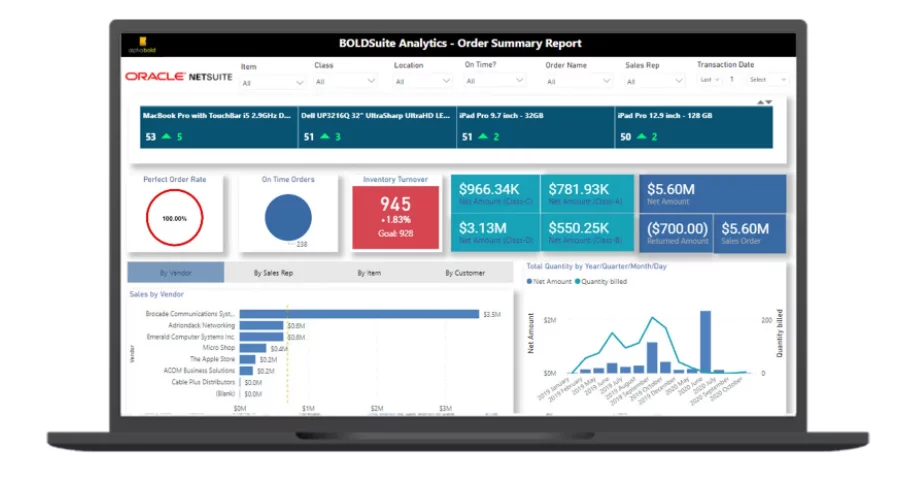This screenshot has height=481, width=910.
Task: Click the down arrow above item cards
Action: click(768, 102)
